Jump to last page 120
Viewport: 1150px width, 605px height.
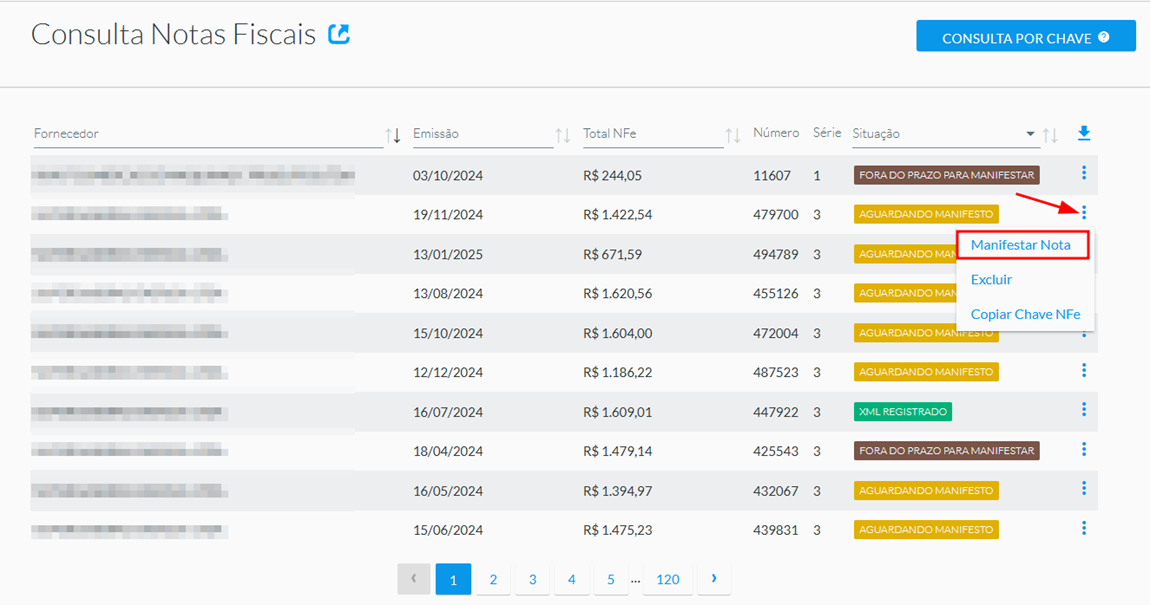pos(667,579)
